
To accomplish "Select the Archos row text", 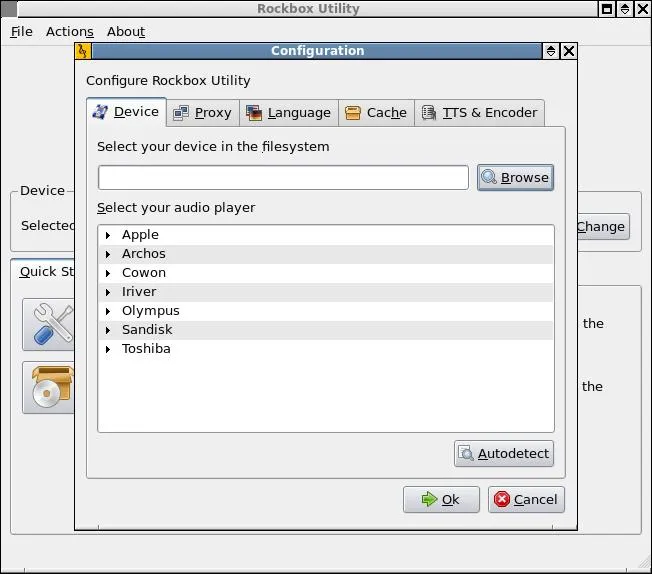I will [x=143, y=254].
